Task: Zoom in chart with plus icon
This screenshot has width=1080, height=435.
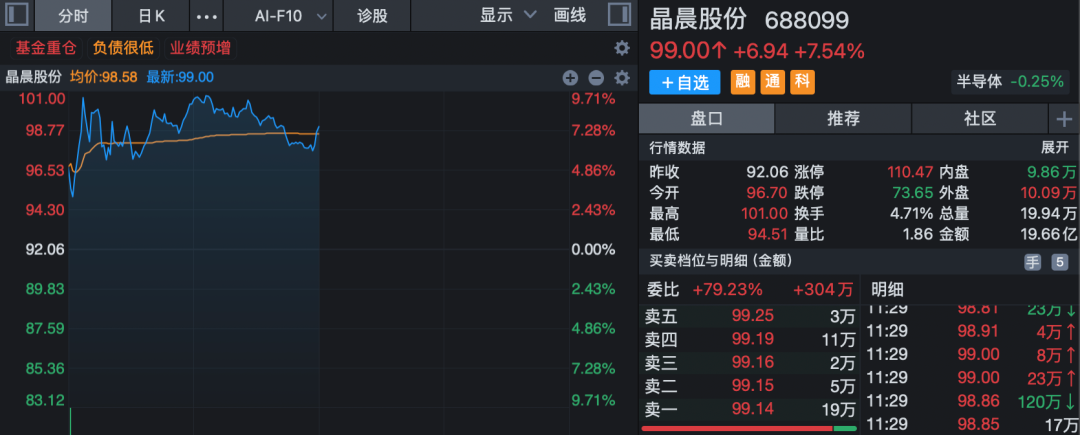Action: click(570, 78)
